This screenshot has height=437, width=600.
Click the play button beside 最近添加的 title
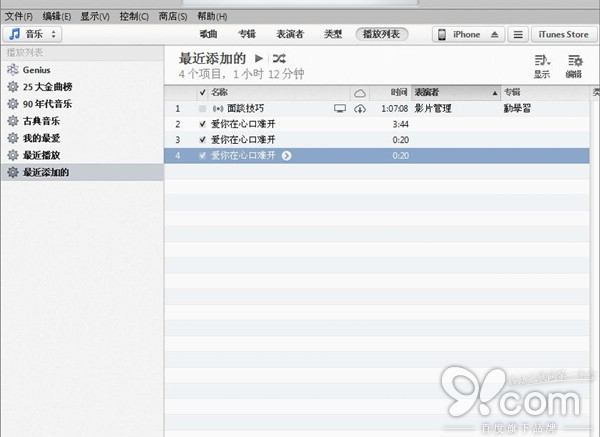pos(260,59)
